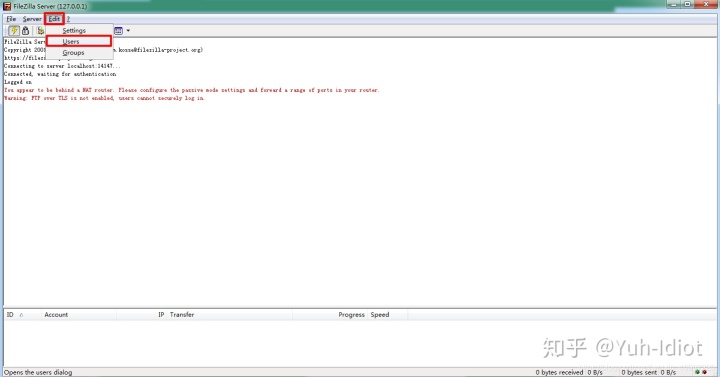The width and height of the screenshot is (720, 377).
Task: Toggle the lightning bolt active connection icon
Action: click(14, 31)
